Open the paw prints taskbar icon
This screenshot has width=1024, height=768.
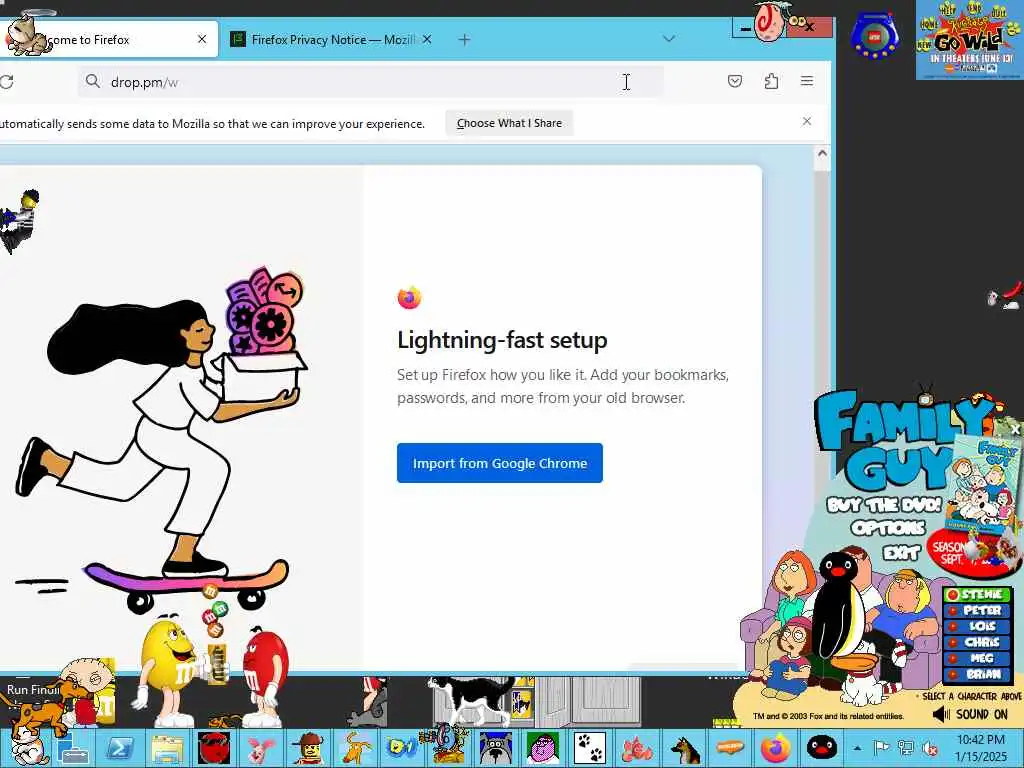pos(590,748)
